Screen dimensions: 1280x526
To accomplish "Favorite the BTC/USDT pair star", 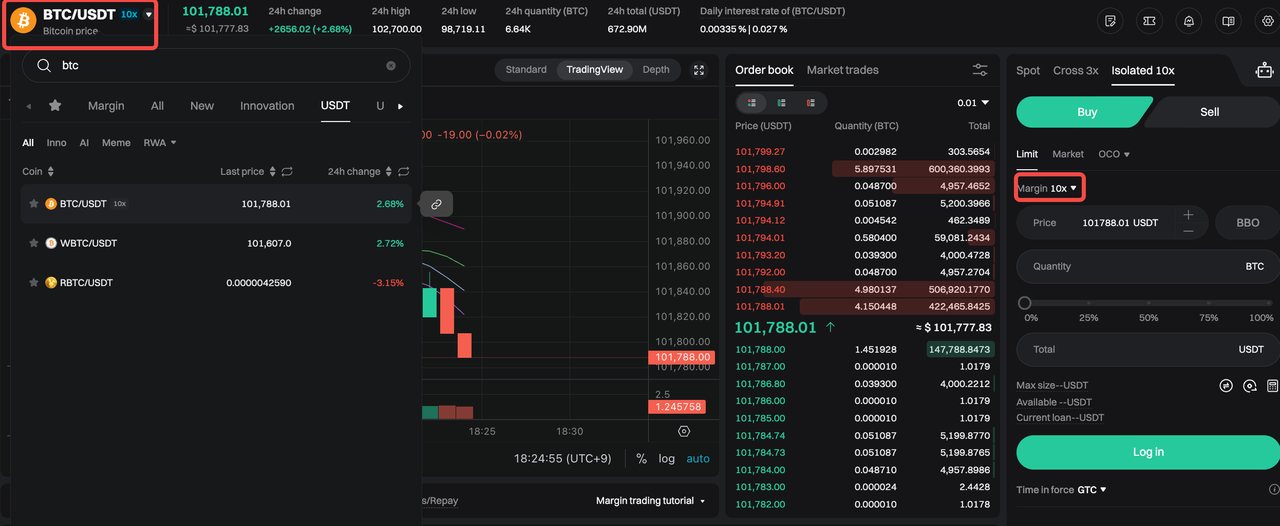I will (x=34, y=203).
